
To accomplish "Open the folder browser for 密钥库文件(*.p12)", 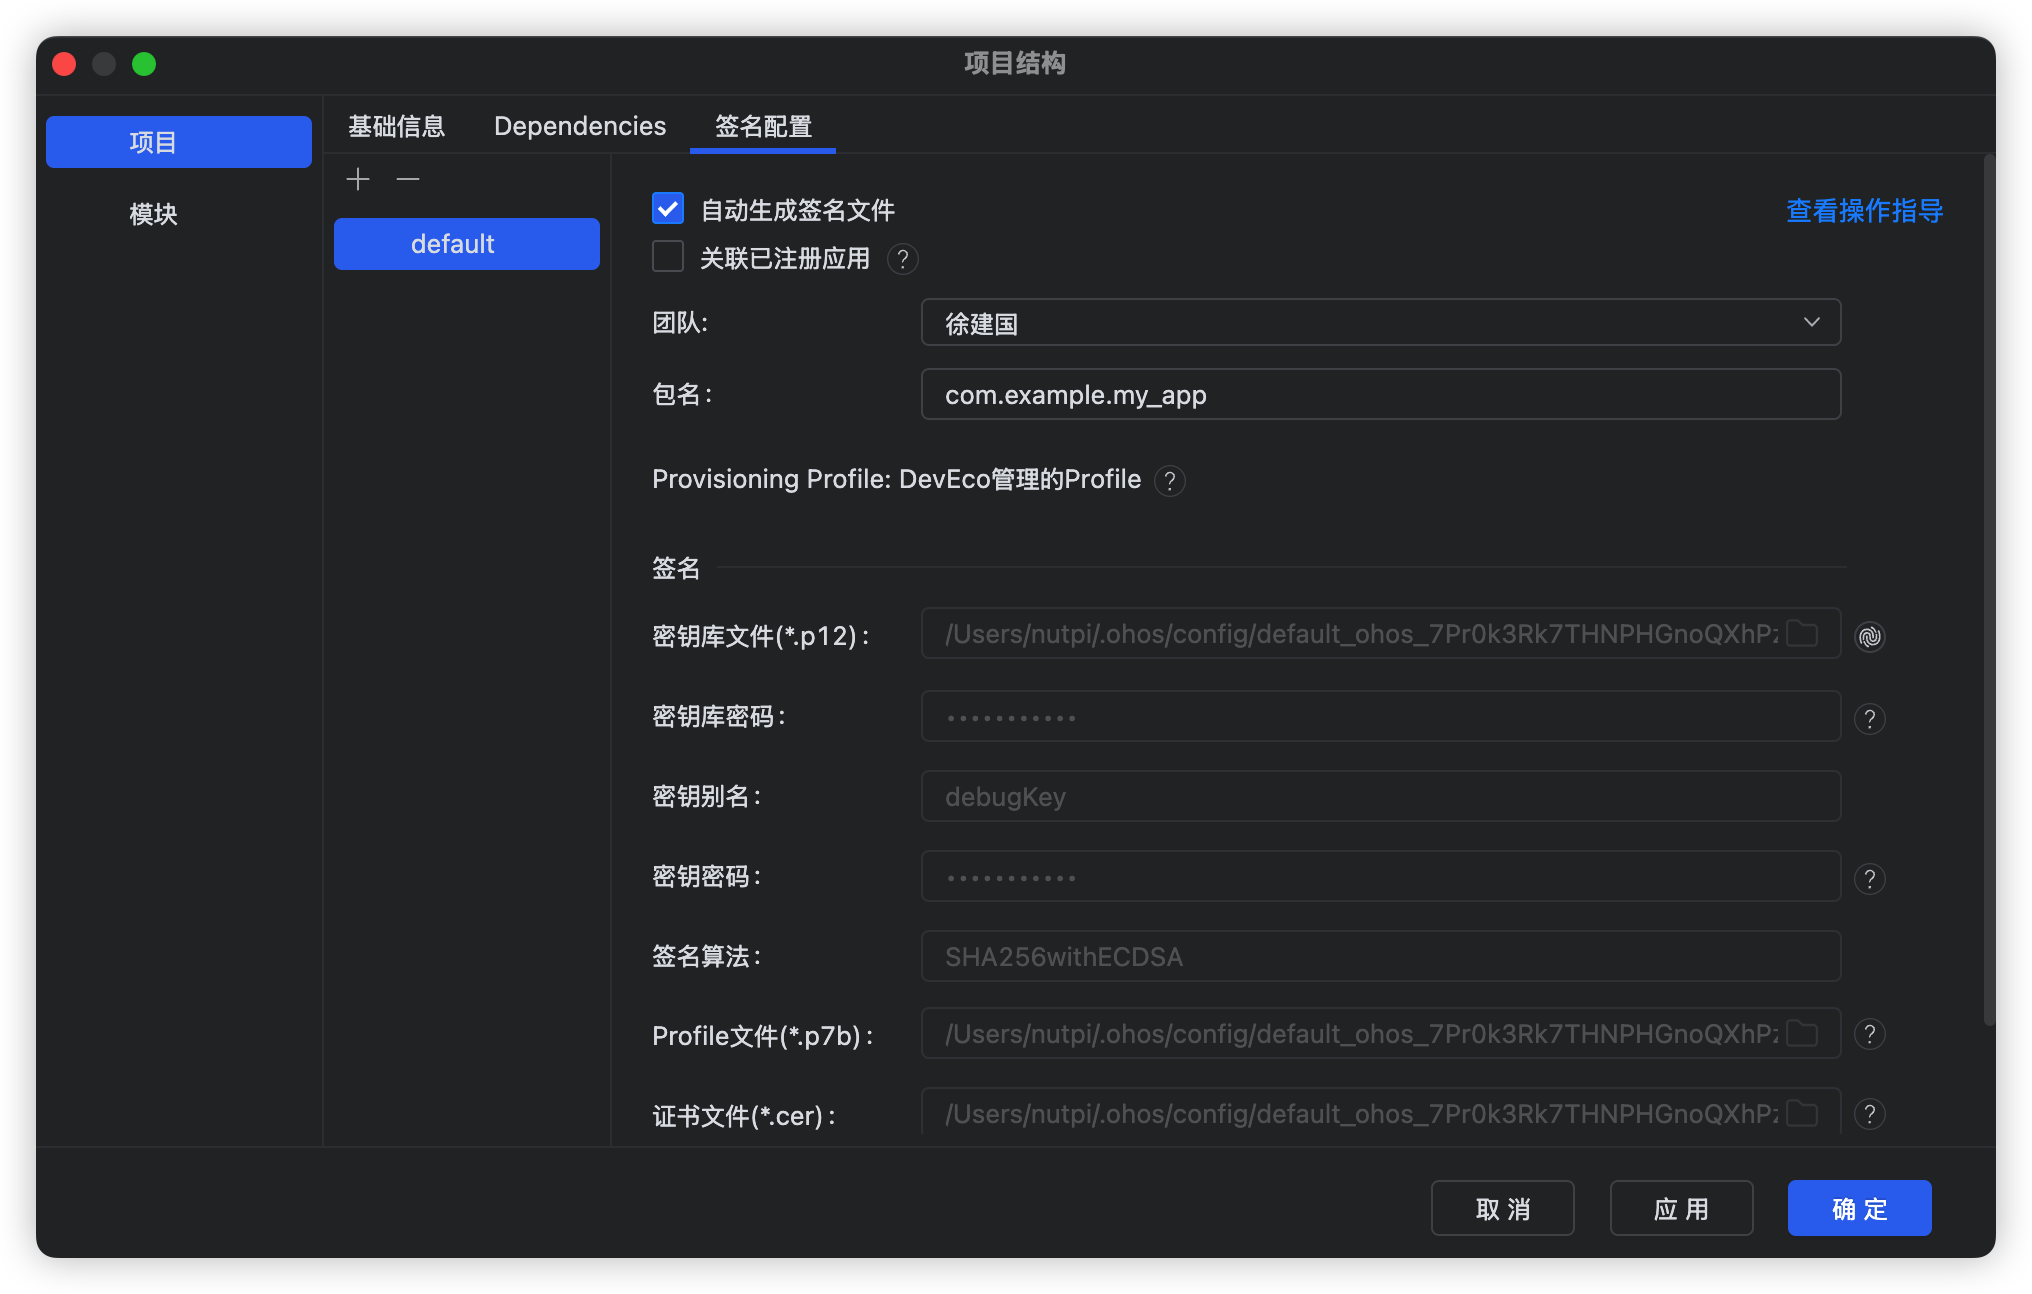I will click(1802, 633).
